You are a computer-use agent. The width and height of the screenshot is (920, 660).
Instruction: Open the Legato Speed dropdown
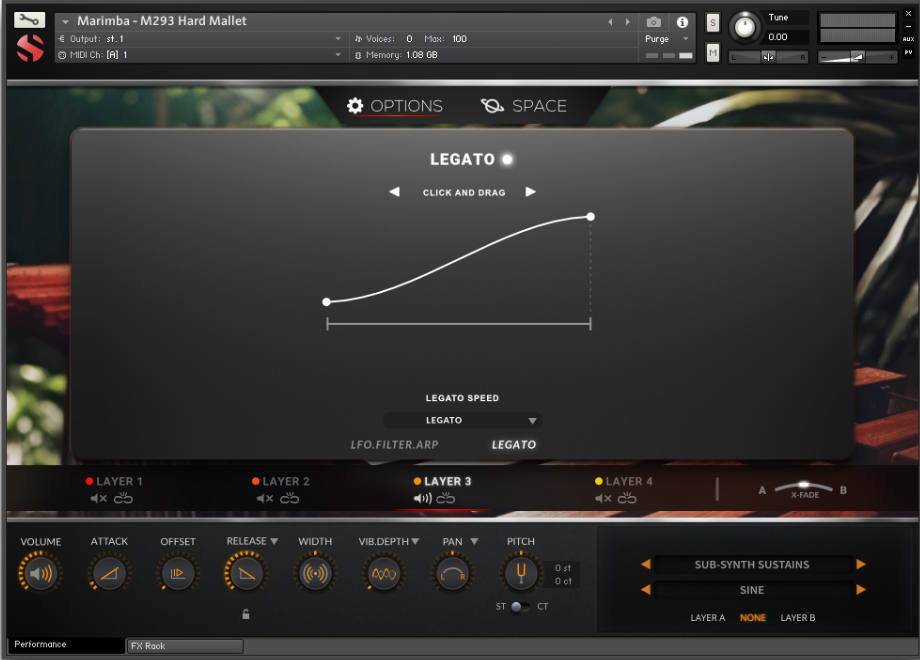tap(462, 420)
